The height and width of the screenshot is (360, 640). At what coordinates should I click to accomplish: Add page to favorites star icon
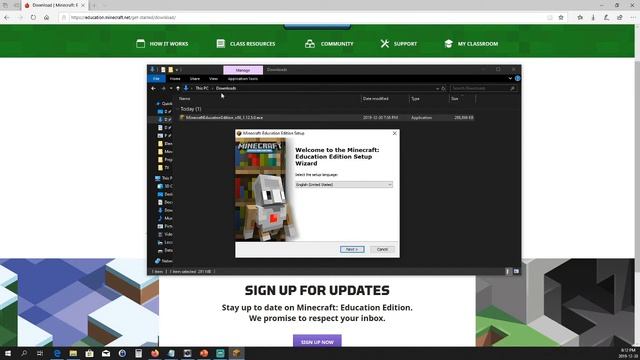click(x=561, y=18)
